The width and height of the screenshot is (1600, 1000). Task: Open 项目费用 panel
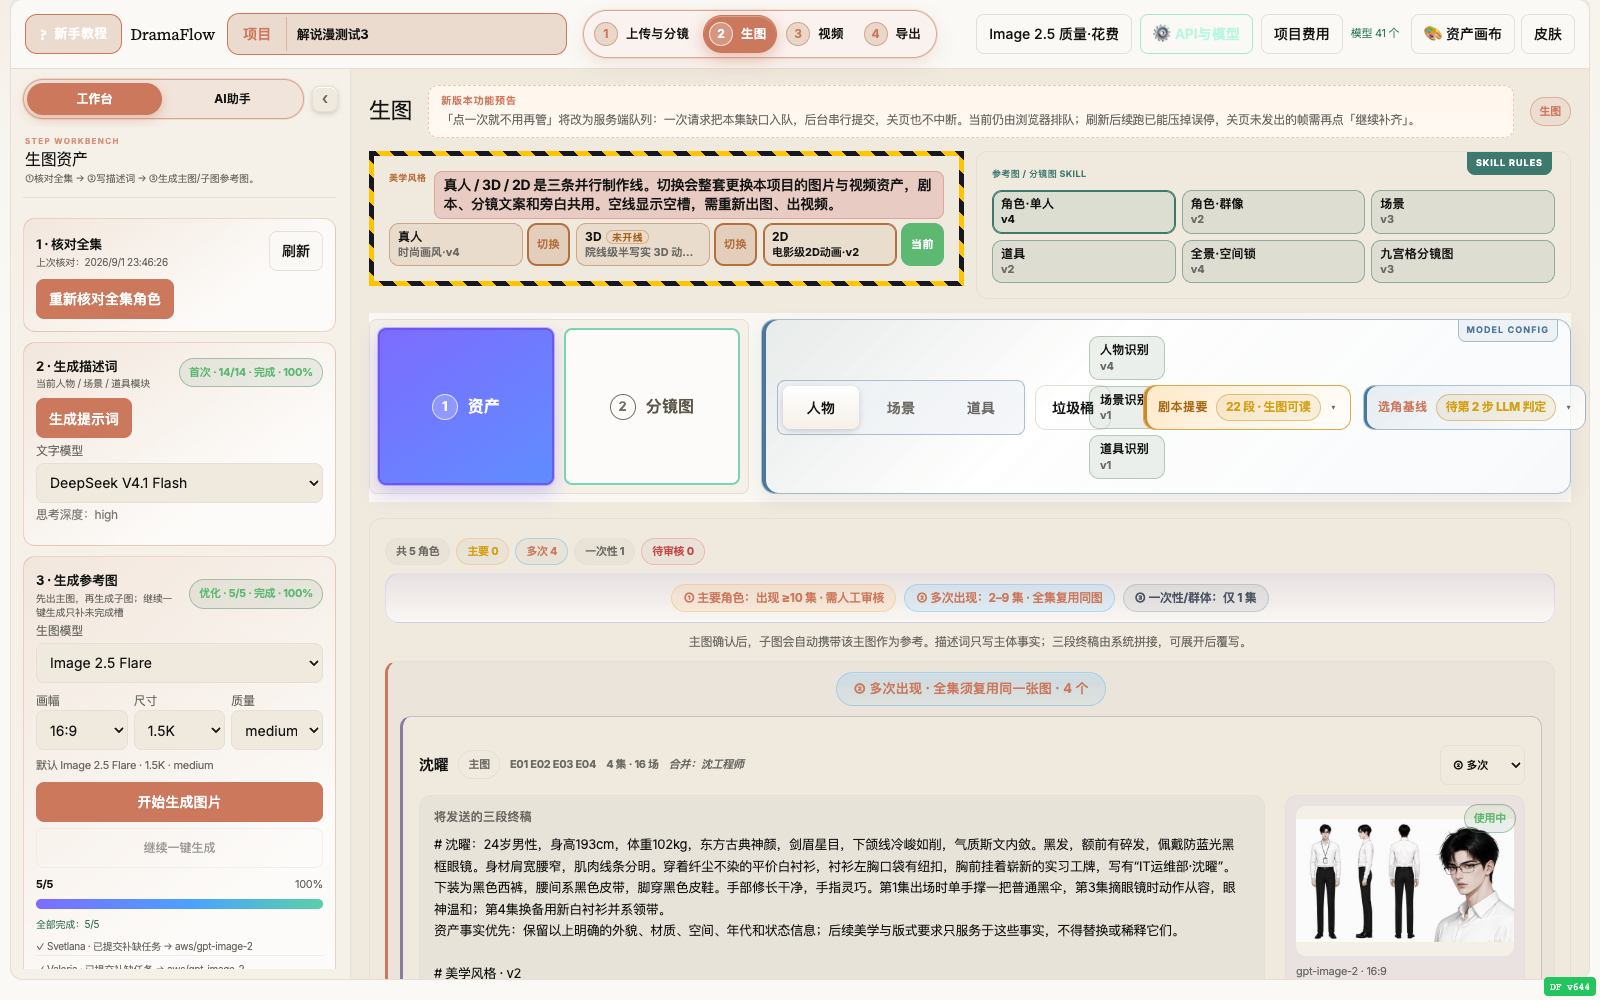(x=1301, y=34)
